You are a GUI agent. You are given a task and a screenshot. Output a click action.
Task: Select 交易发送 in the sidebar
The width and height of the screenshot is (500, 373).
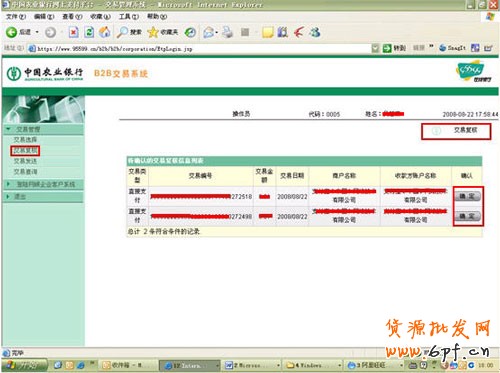(x=25, y=161)
